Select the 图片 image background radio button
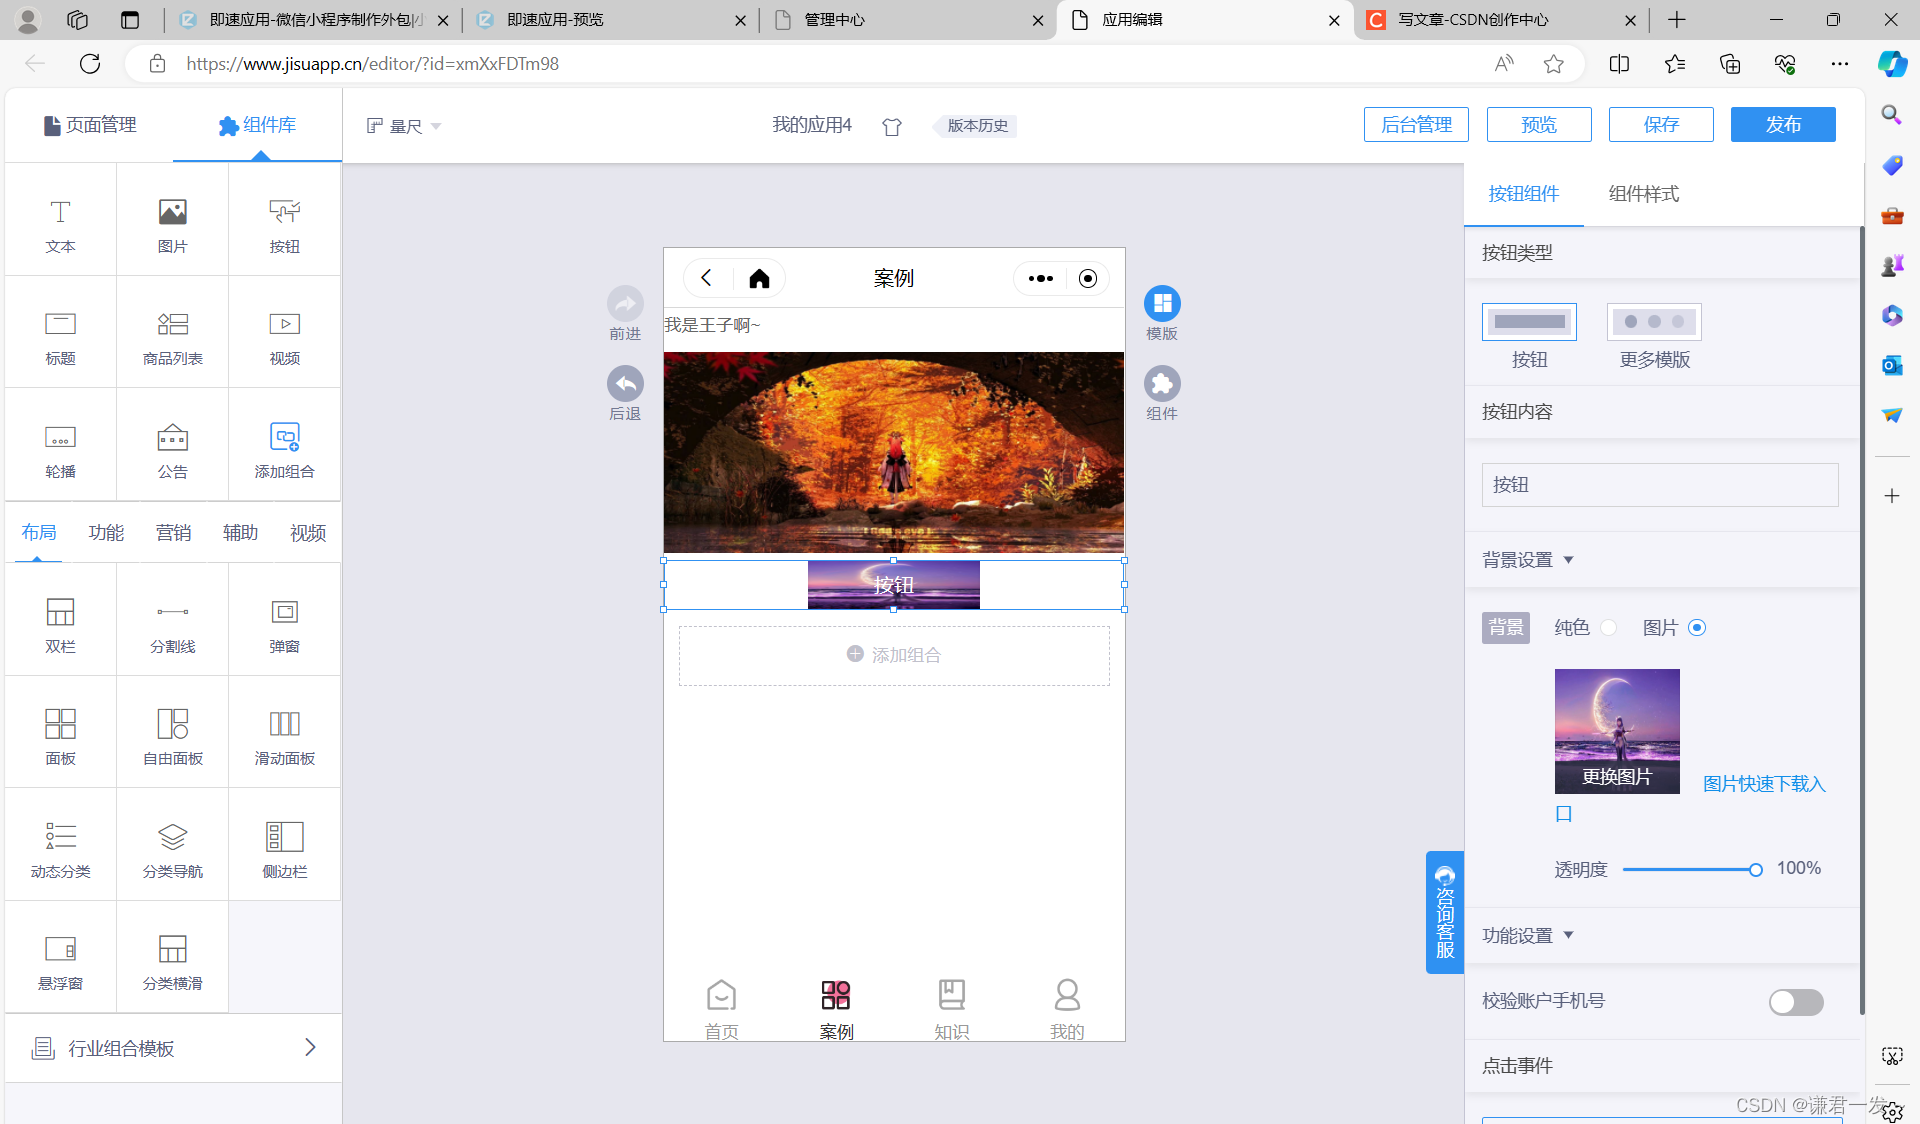1920x1124 pixels. [1696, 628]
